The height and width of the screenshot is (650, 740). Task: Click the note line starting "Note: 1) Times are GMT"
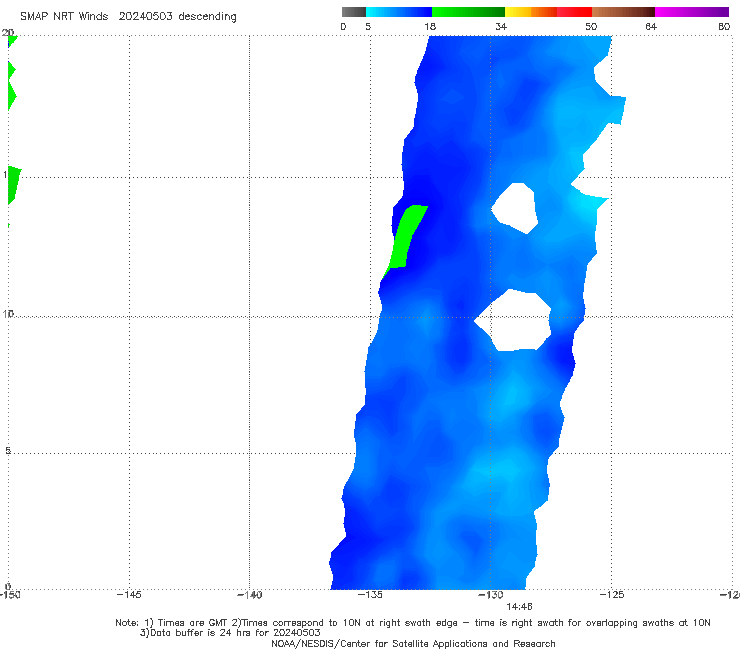413,623
